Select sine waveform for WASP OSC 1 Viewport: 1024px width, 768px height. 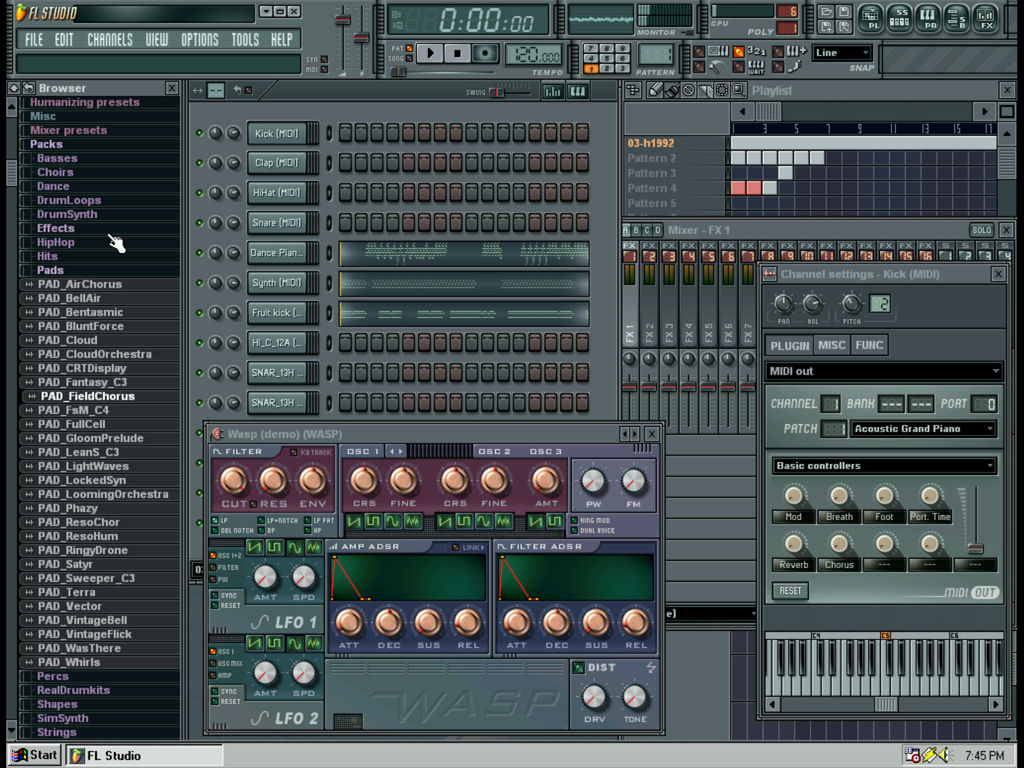[x=392, y=521]
